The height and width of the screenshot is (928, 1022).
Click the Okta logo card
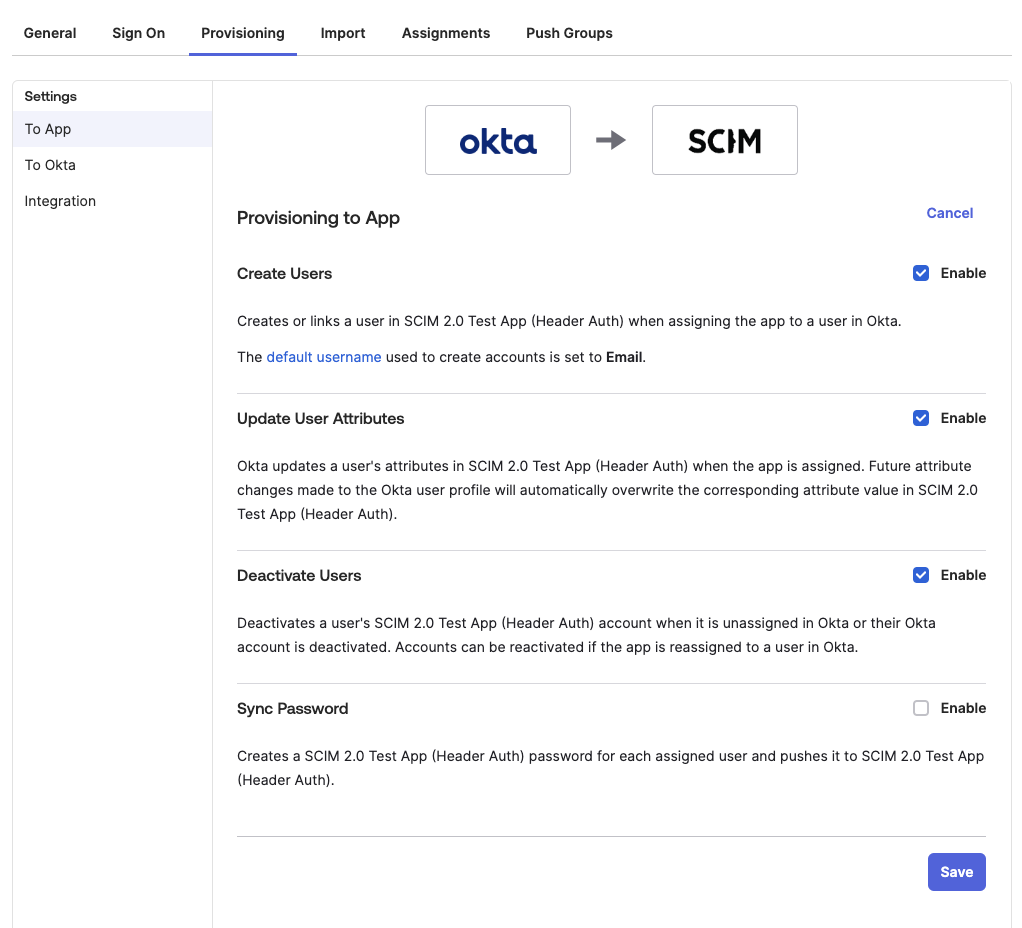tap(497, 139)
